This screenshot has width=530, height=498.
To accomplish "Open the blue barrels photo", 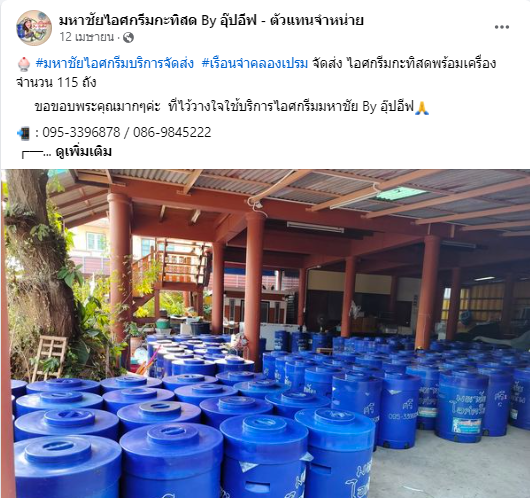I will (x=265, y=333).
